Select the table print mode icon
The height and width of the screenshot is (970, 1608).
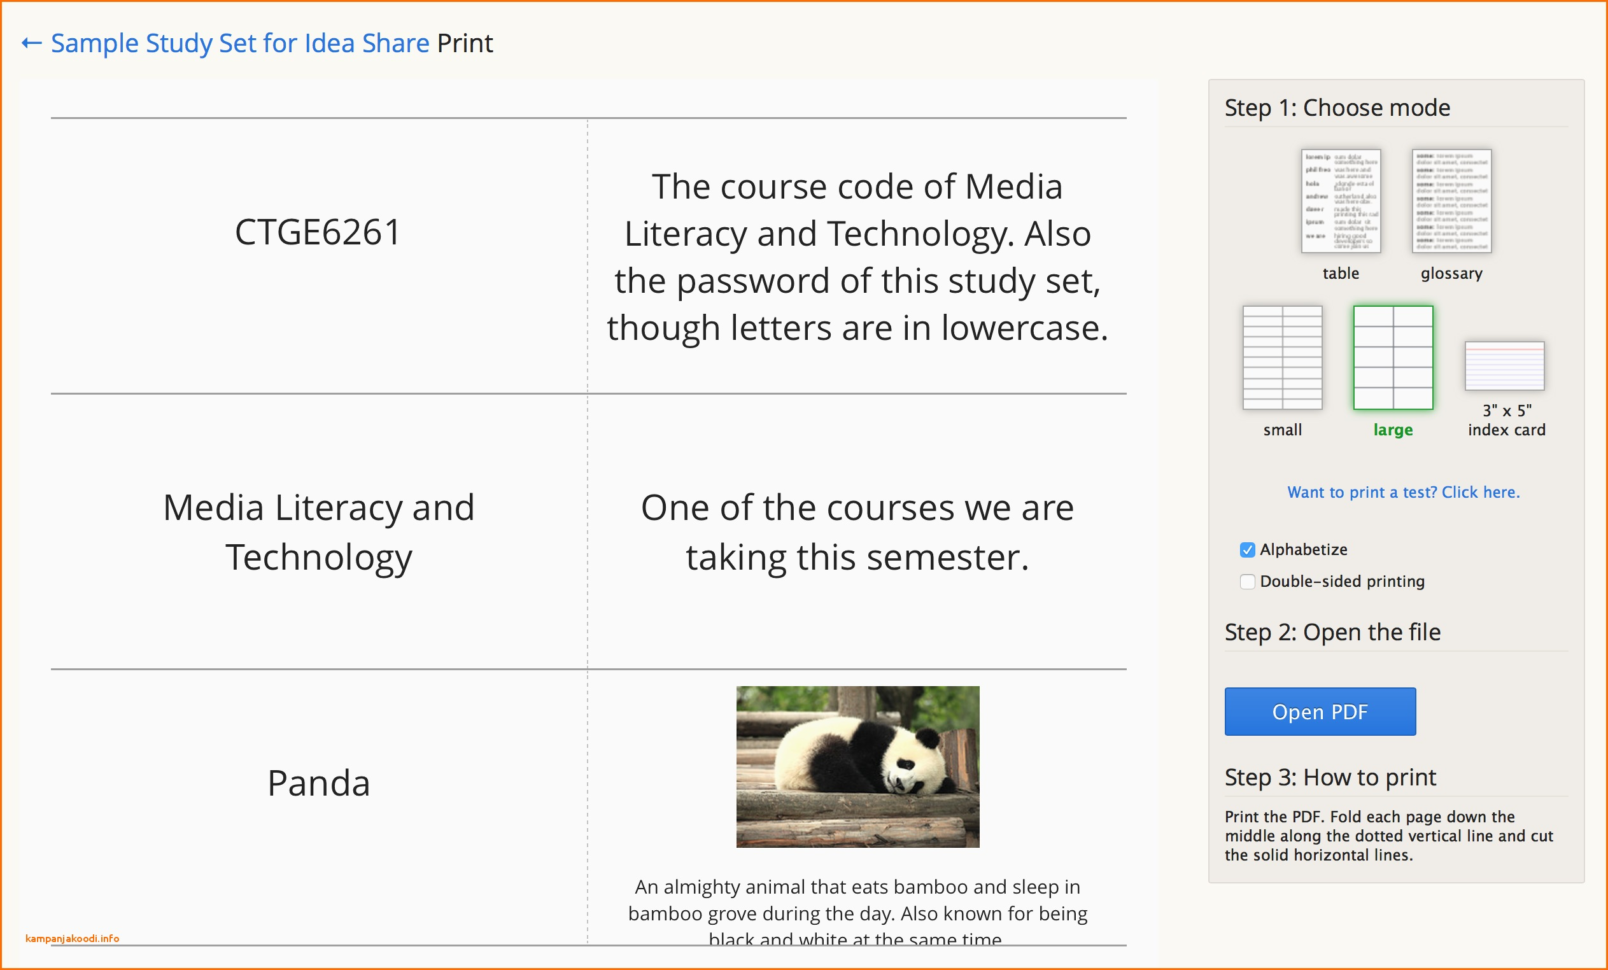pos(1341,201)
